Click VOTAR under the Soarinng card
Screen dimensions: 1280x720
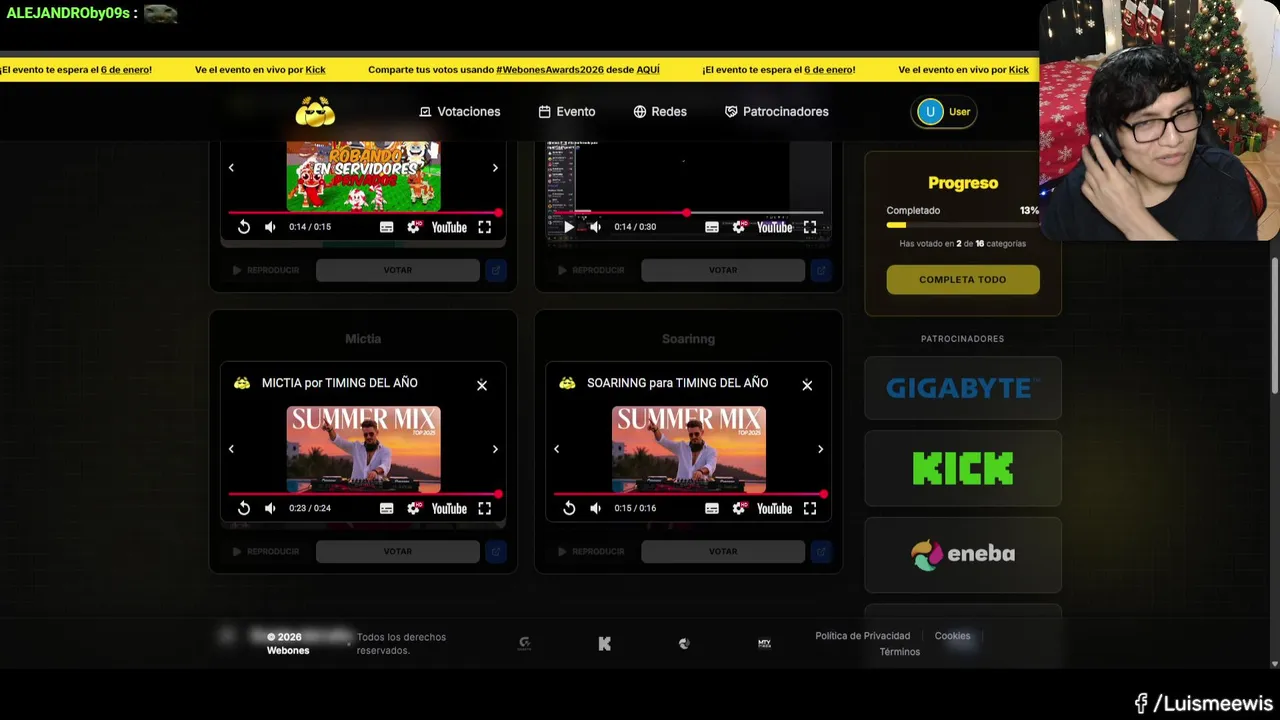point(723,551)
